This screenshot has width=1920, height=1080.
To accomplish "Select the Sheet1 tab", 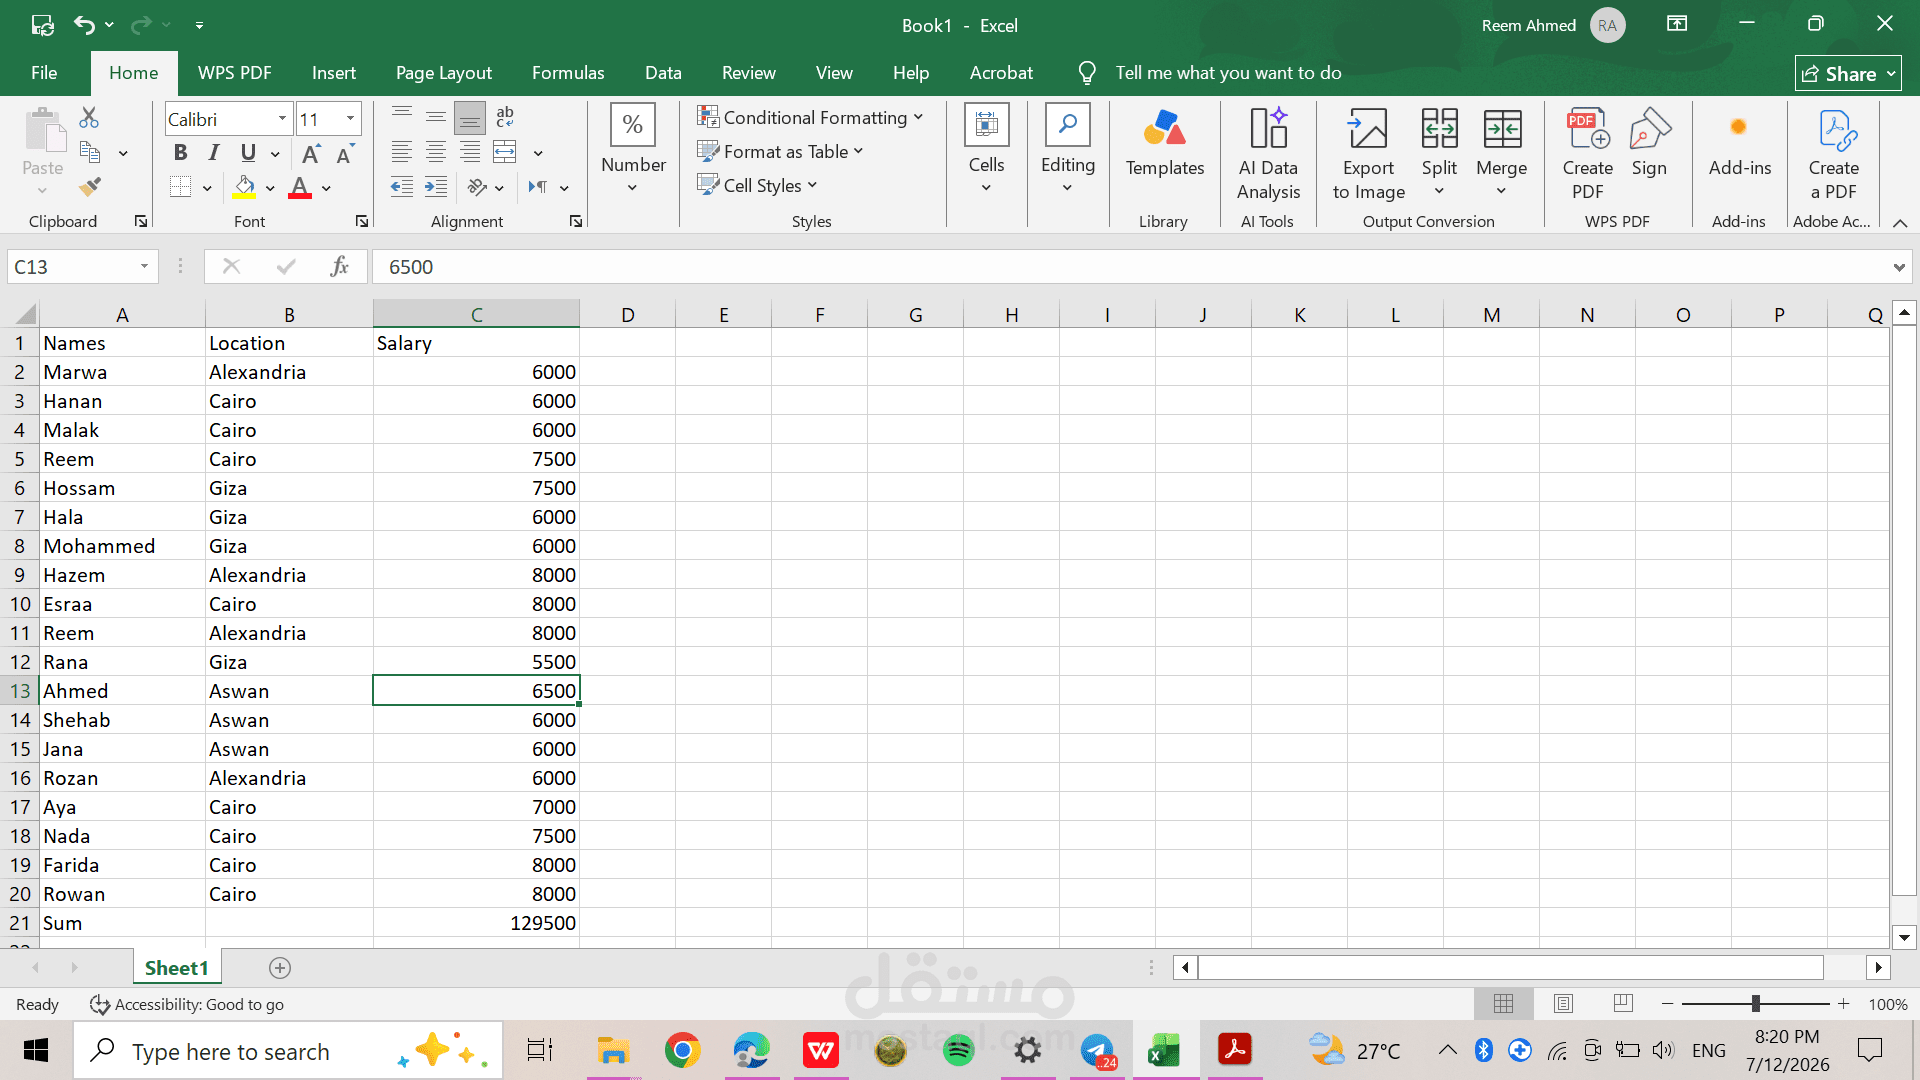I will pyautogui.click(x=177, y=968).
